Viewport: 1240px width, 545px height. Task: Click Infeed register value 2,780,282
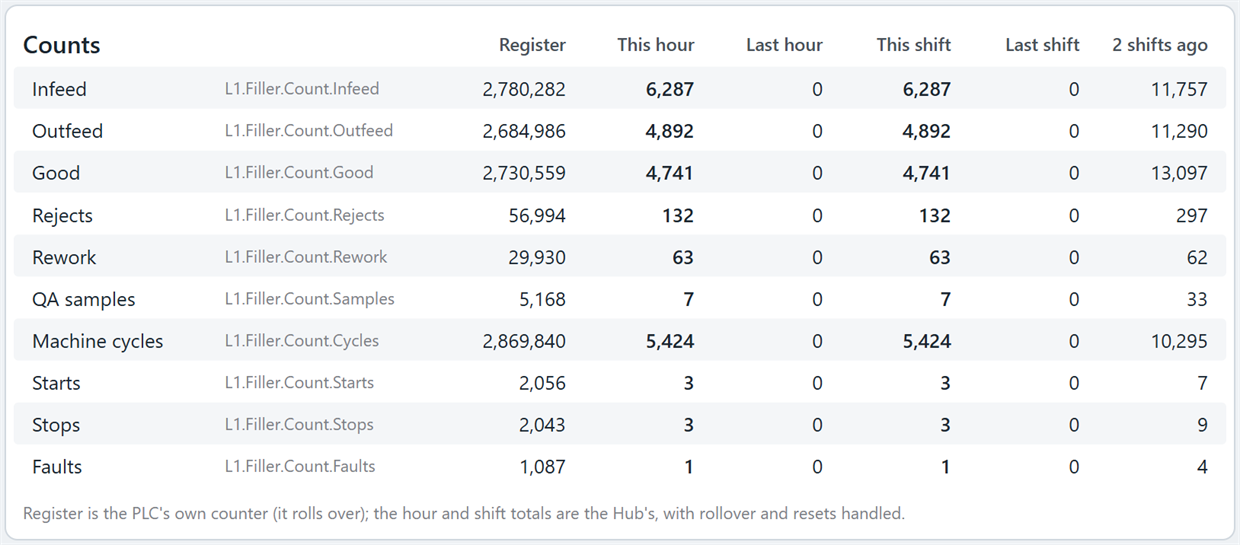(x=524, y=89)
